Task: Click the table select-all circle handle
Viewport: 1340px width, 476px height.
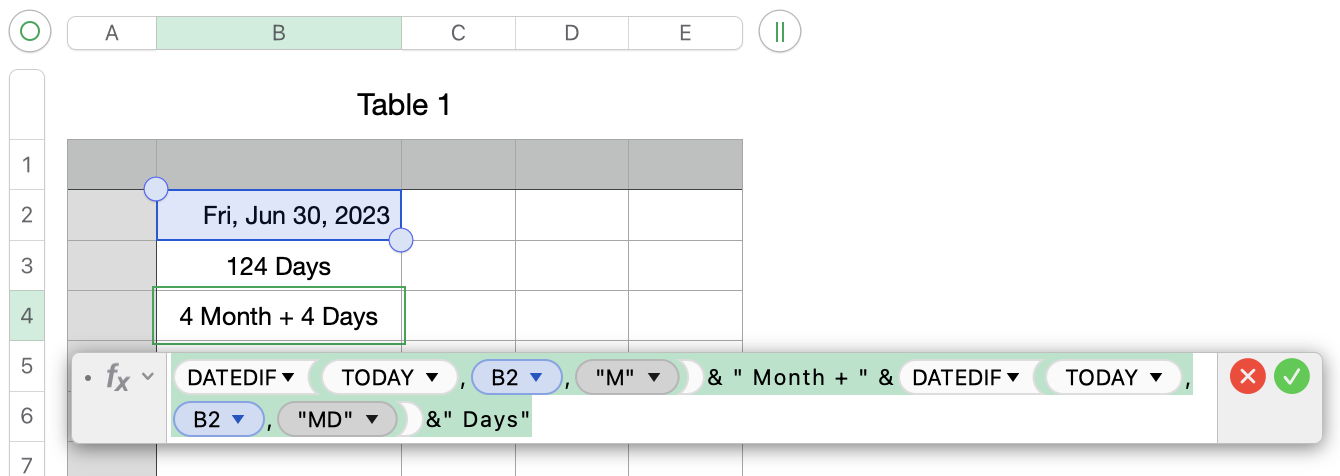Action: (x=30, y=32)
